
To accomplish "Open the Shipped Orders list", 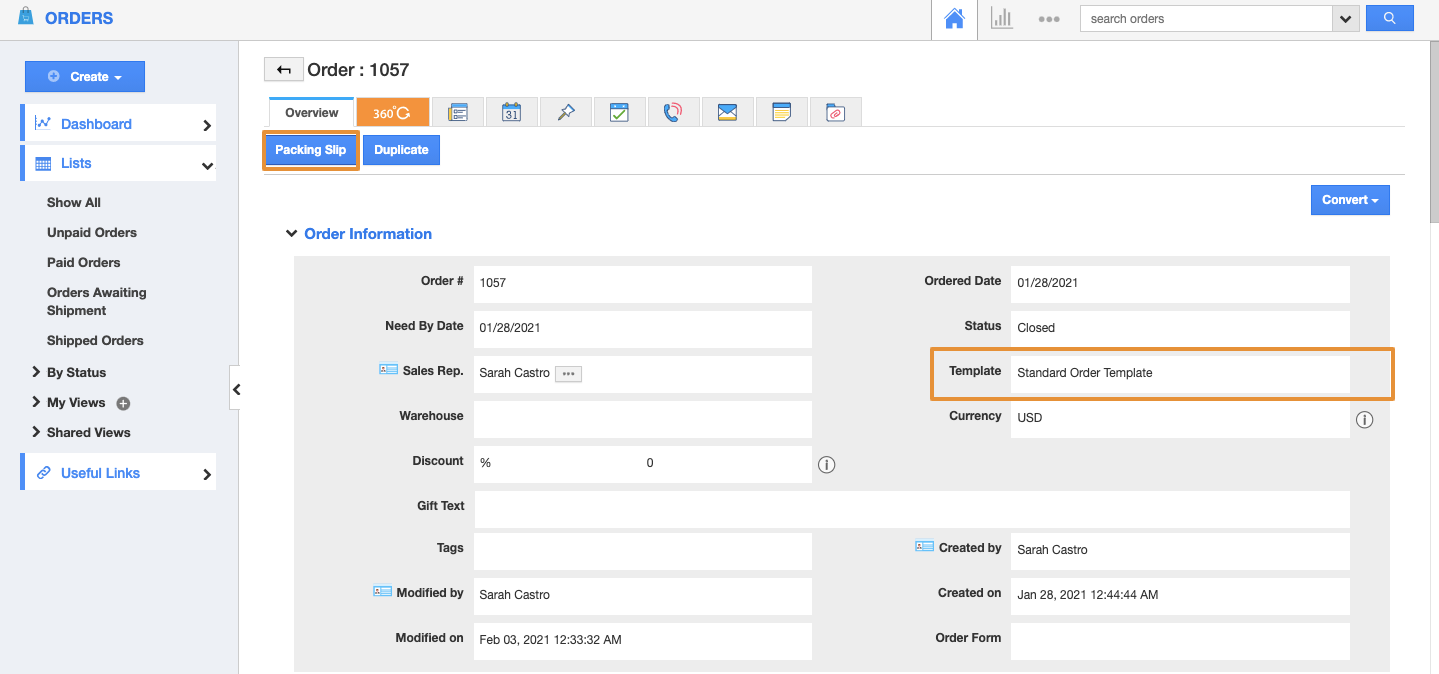I will [x=94, y=340].
